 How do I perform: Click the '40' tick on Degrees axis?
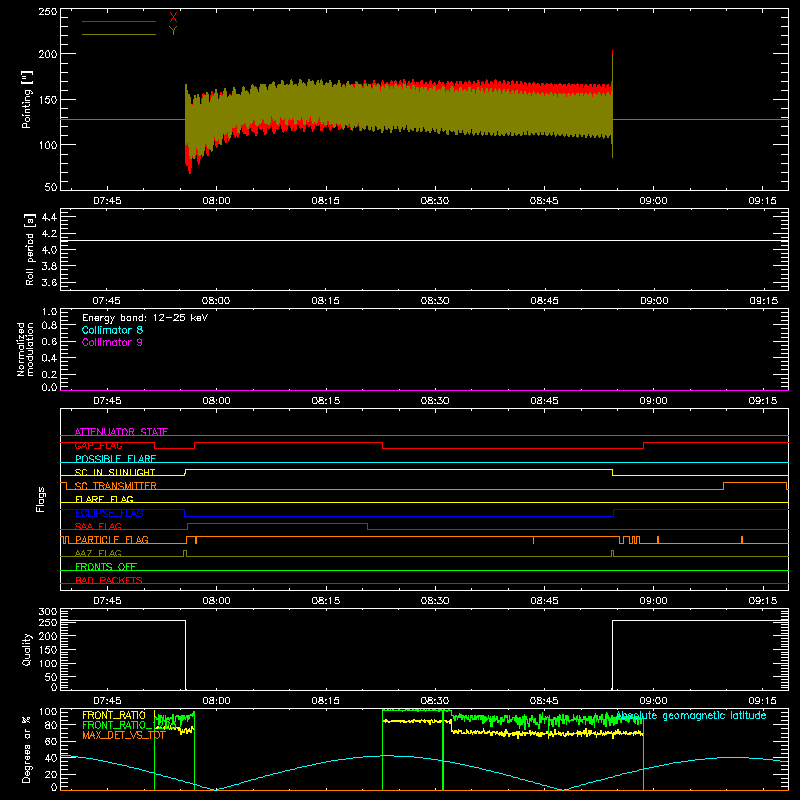point(51,758)
